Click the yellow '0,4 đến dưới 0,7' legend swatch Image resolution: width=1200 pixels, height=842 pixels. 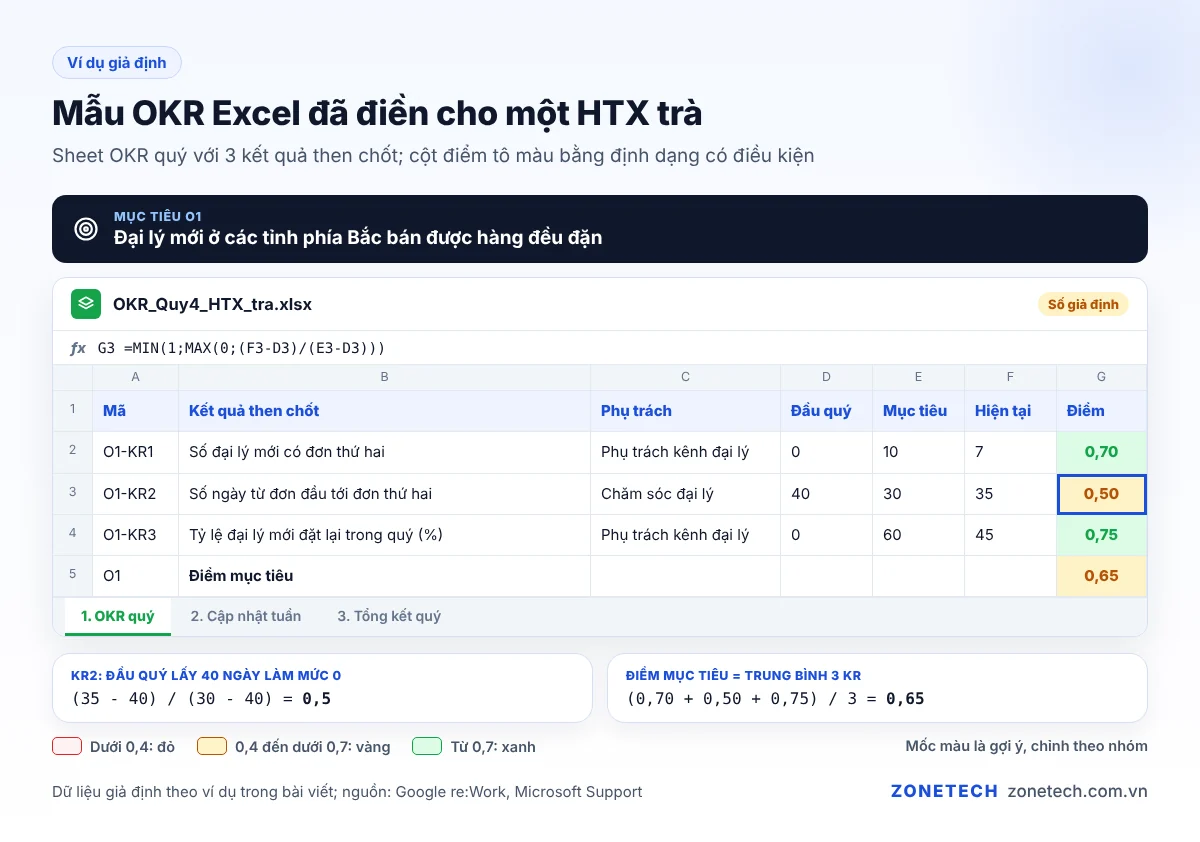[x=212, y=746]
